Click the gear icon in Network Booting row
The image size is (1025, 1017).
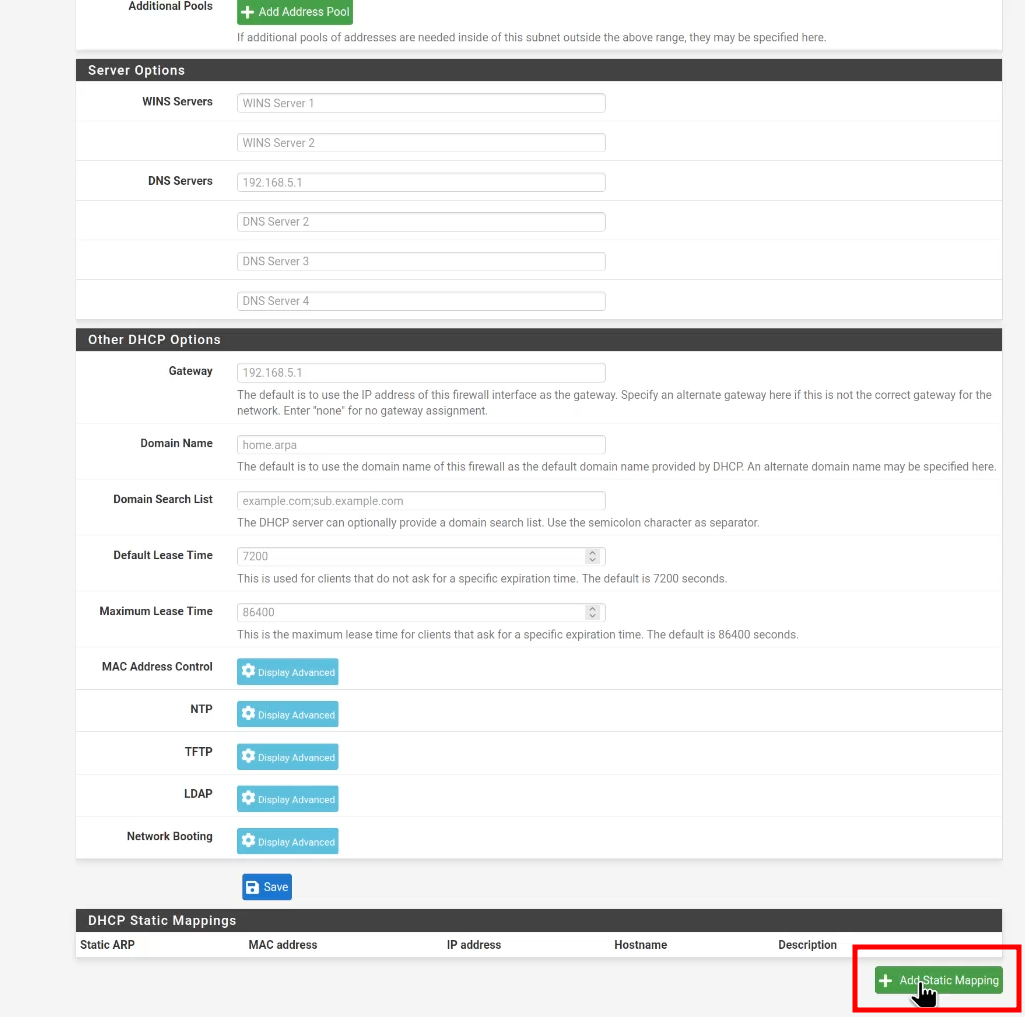(x=248, y=840)
